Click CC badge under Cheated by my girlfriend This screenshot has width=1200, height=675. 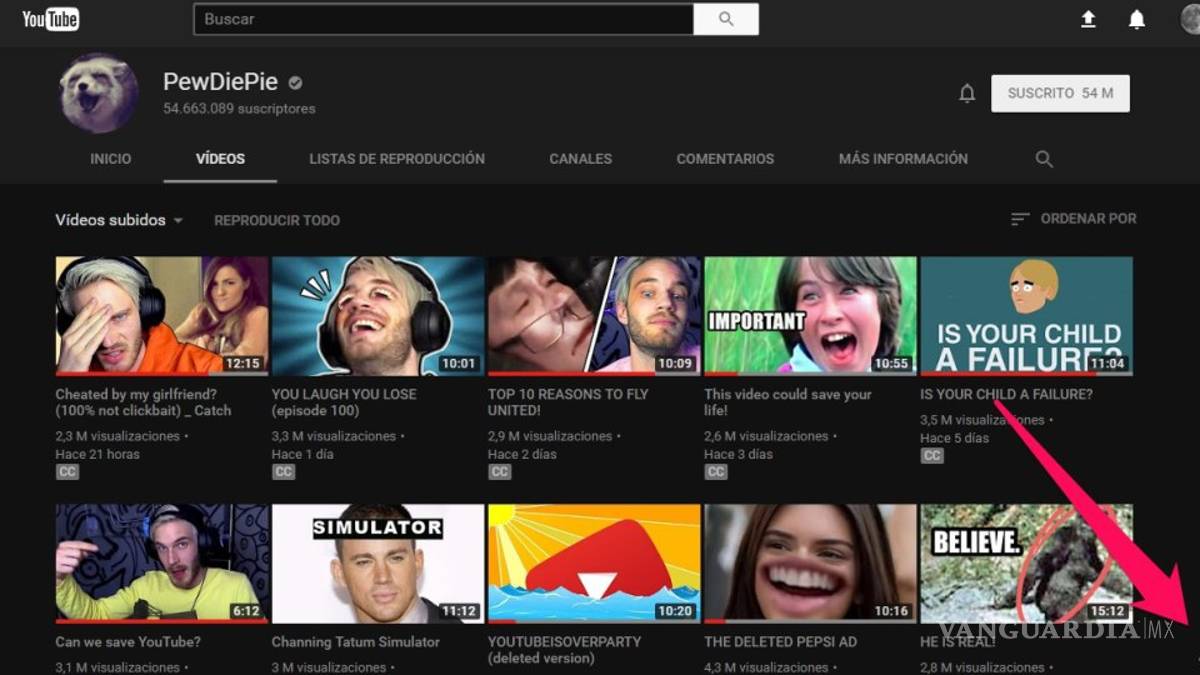point(67,472)
